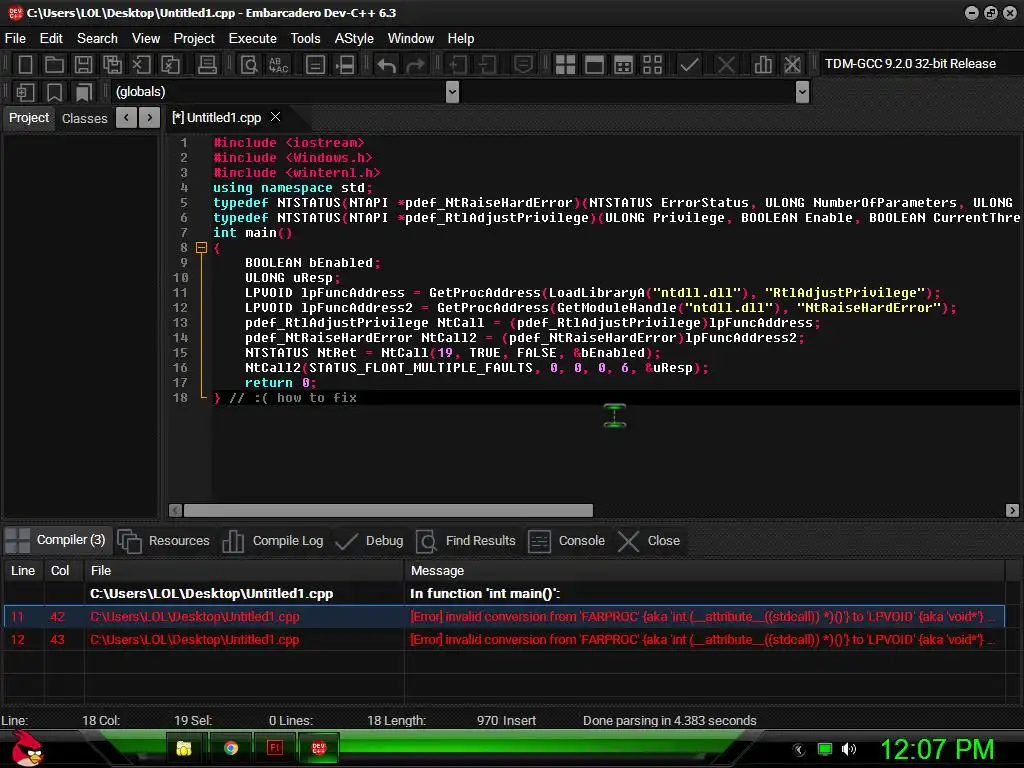Open the Search menu
This screenshot has height=768, width=1024.
coord(97,39)
